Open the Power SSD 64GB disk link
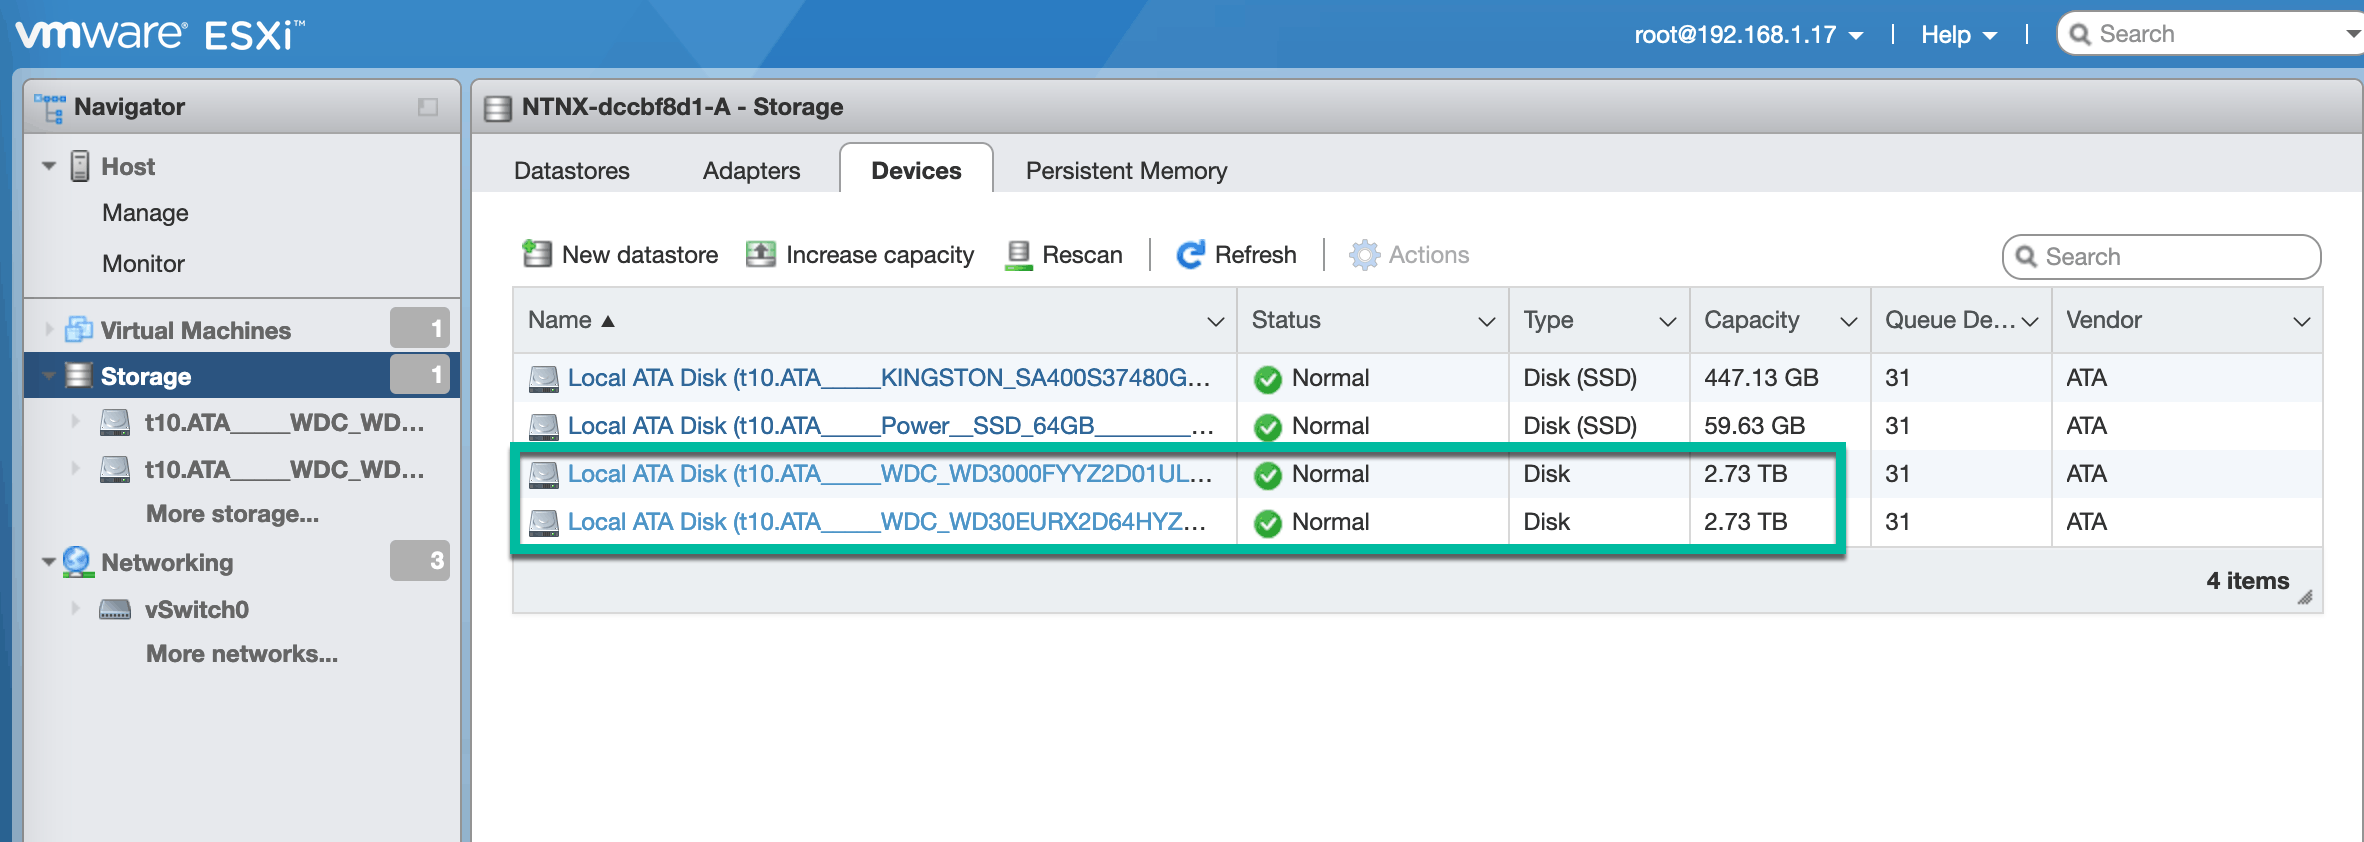 (888, 426)
